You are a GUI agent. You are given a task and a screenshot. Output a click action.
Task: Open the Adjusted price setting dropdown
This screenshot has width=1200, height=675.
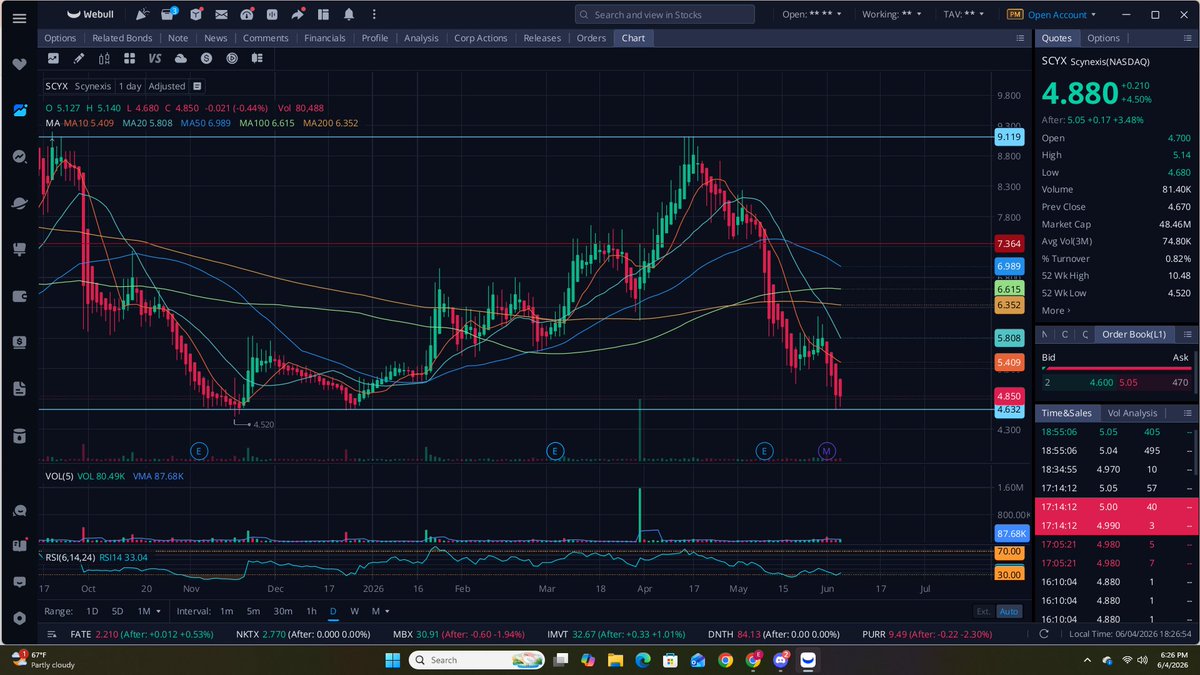point(167,86)
